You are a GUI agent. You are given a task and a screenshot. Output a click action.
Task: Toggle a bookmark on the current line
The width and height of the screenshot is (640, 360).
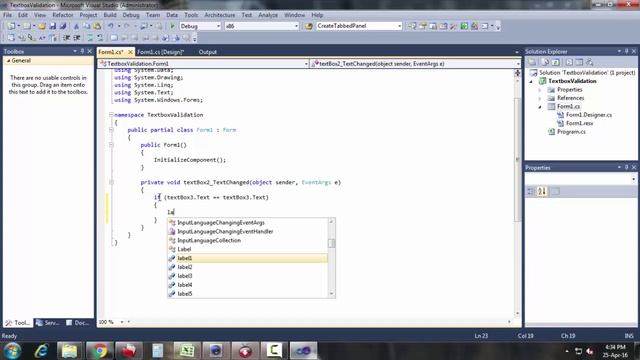coord(113,38)
